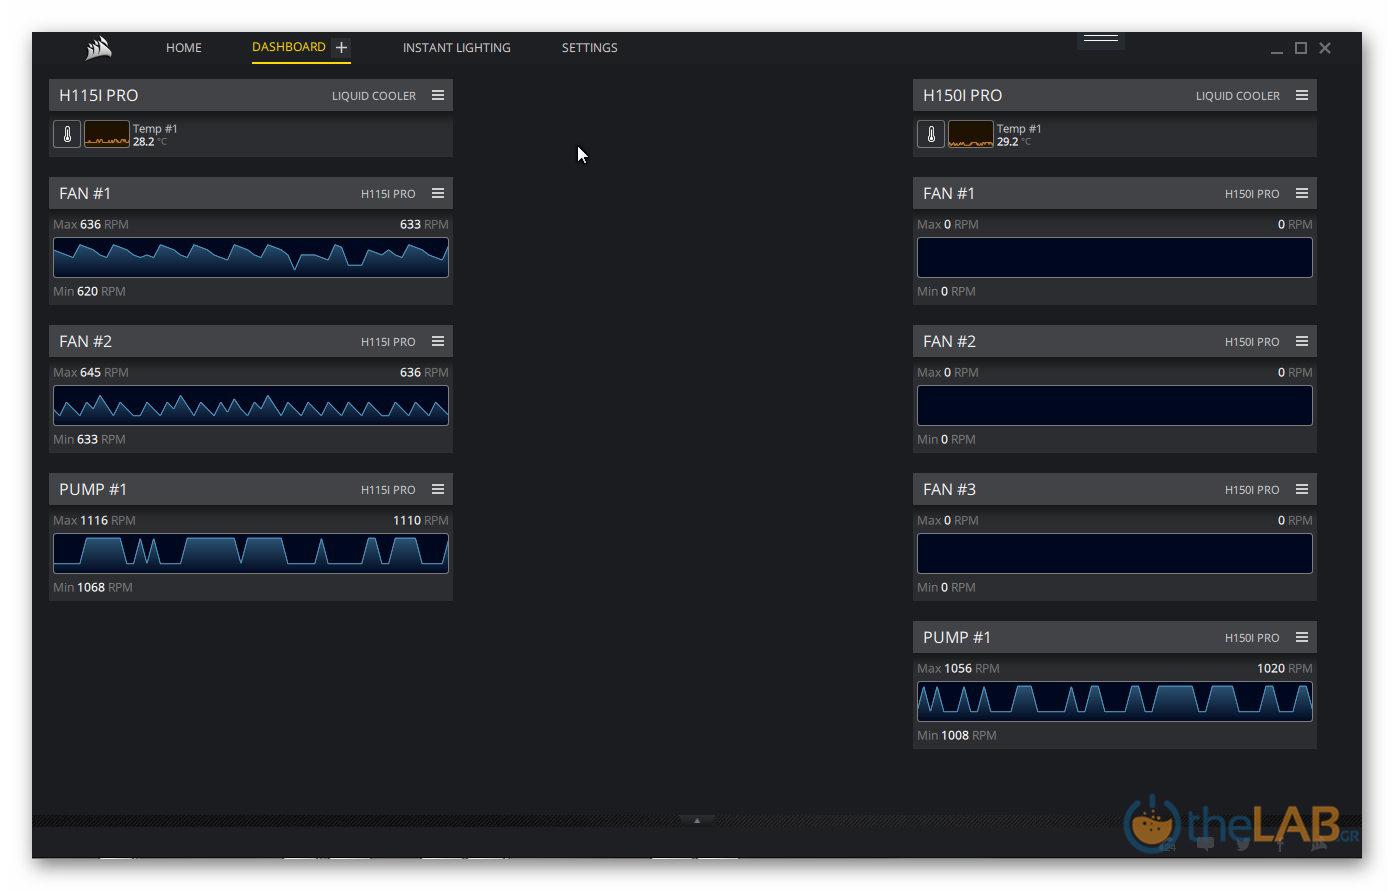
Task: Click the 28.2 °C temperature reading
Action: pyautogui.click(x=150, y=142)
